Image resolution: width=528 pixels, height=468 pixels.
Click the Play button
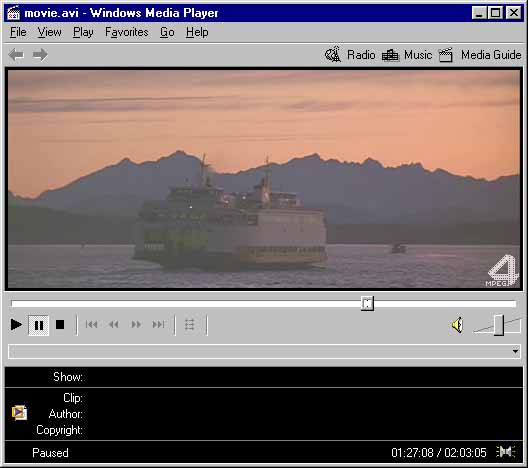[x=16, y=325]
